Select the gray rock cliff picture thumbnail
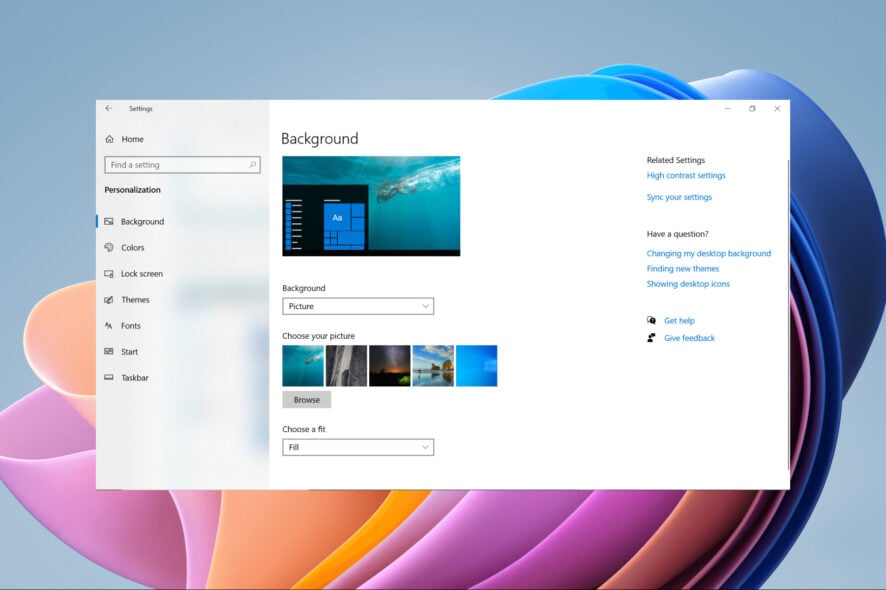 pos(346,366)
